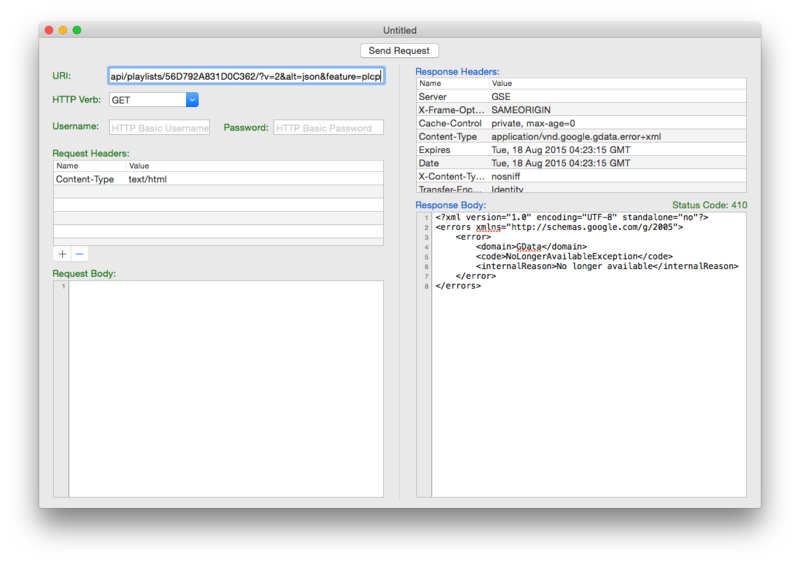
Task: Click the GData domain line in response
Action: pyautogui.click(x=531, y=247)
